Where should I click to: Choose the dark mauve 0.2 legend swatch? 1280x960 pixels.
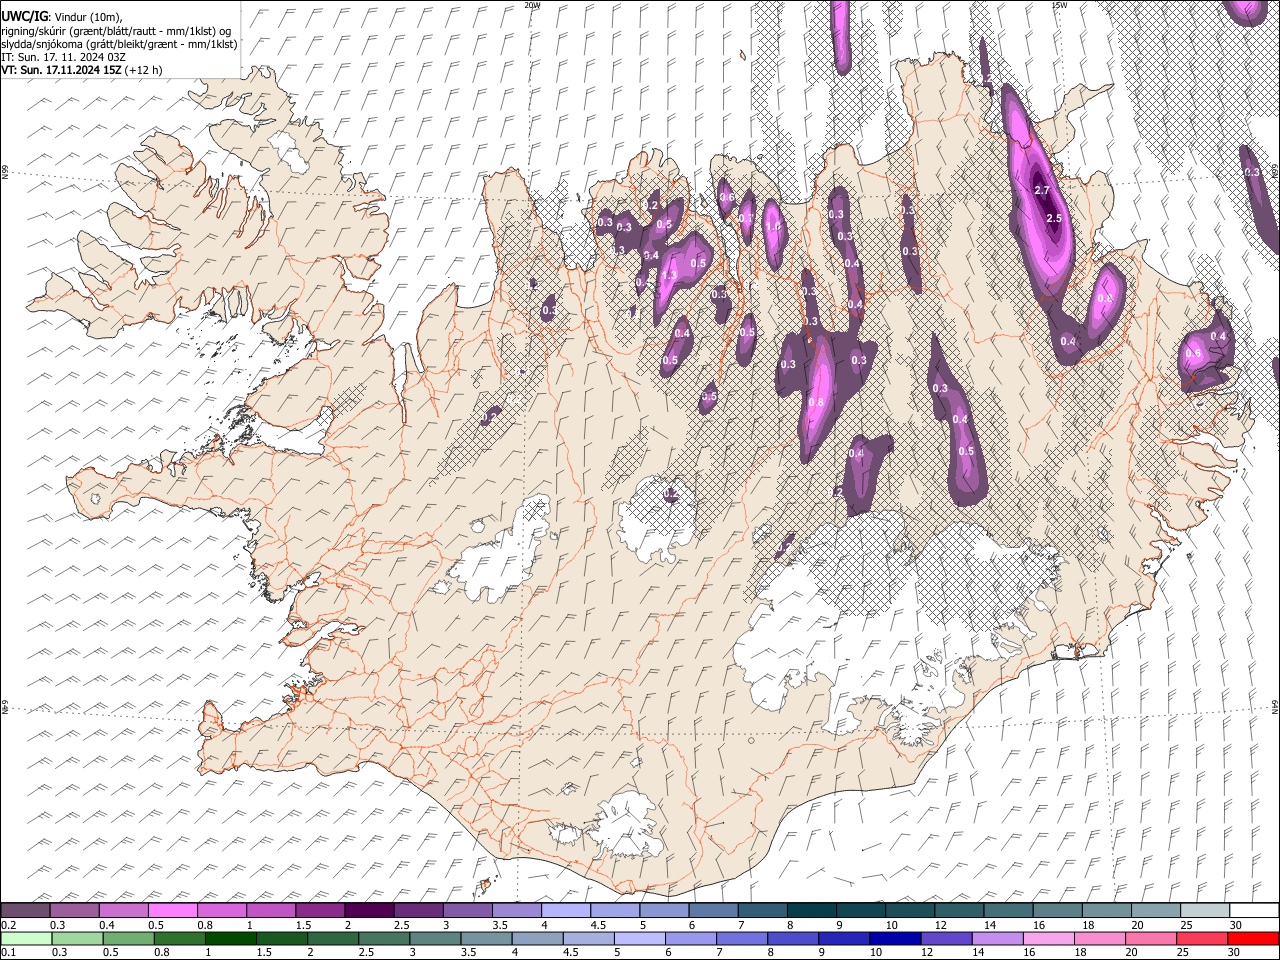click(x=25, y=910)
